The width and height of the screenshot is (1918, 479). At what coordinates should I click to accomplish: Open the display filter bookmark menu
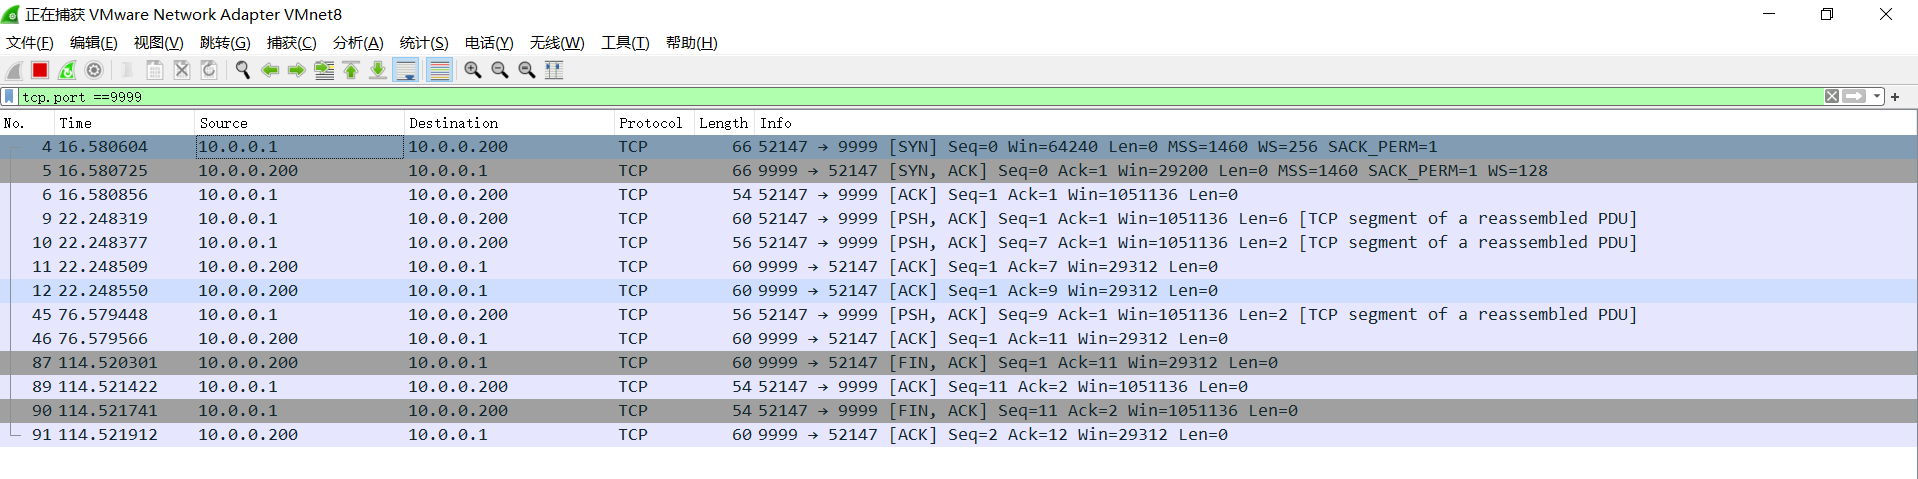pos(9,97)
